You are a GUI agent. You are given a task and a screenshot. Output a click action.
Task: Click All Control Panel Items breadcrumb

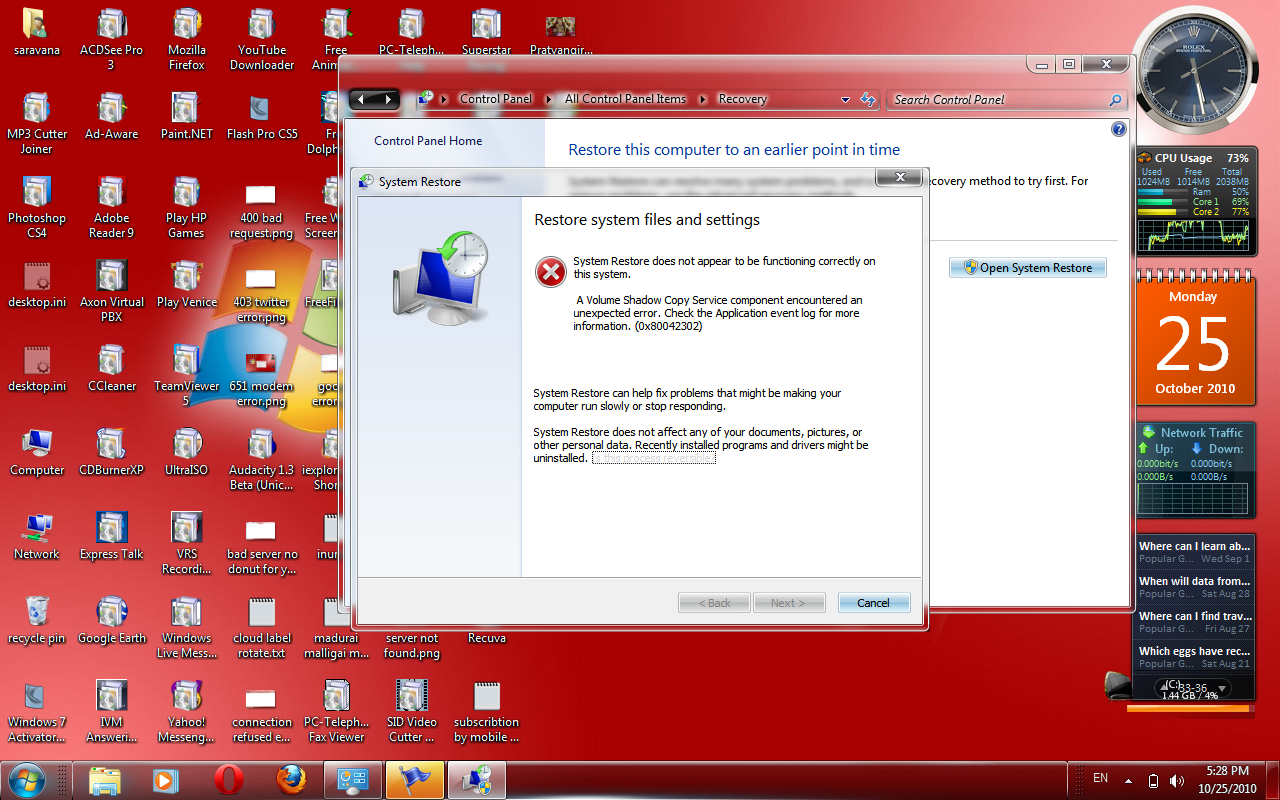click(x=625, y=99)
